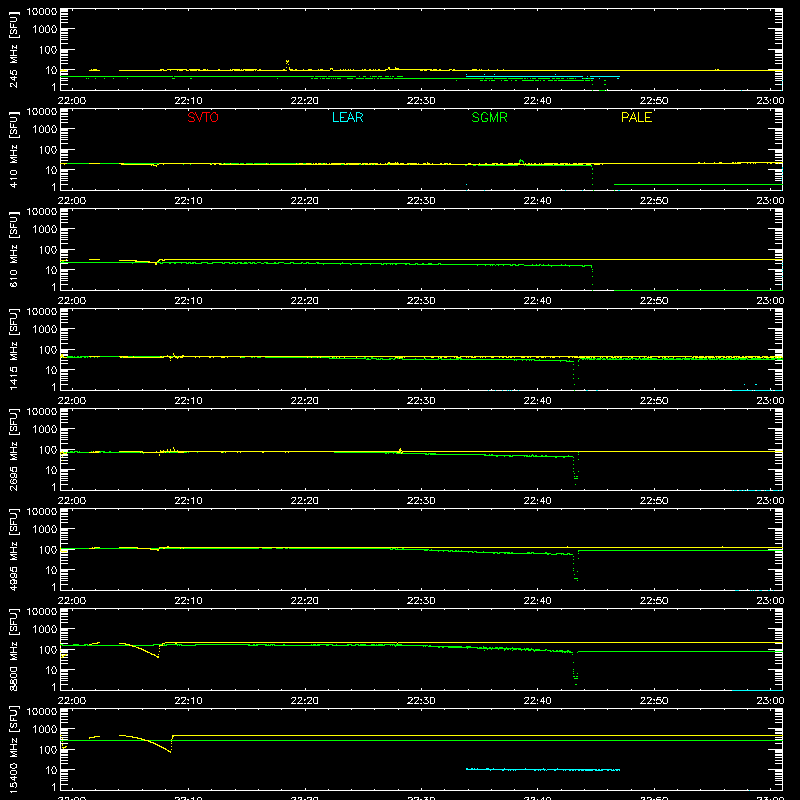Click 22:20 label under the 410 MHz panel
Screen dimensions: 800x800
(305, 201)
